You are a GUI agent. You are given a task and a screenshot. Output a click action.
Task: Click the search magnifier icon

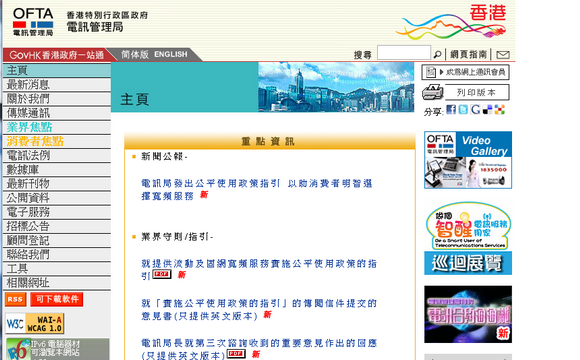coord(438,54)
